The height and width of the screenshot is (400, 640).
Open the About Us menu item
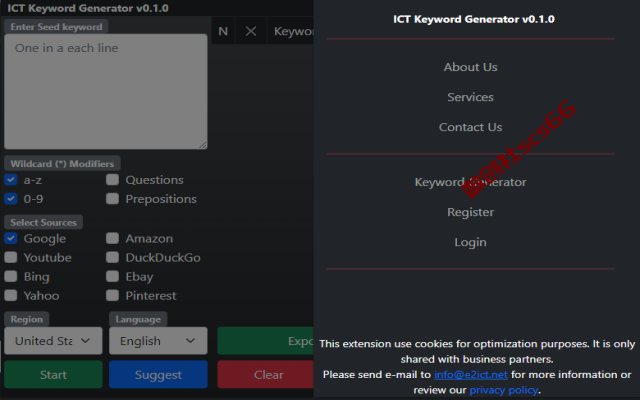[x=470, y=67]
